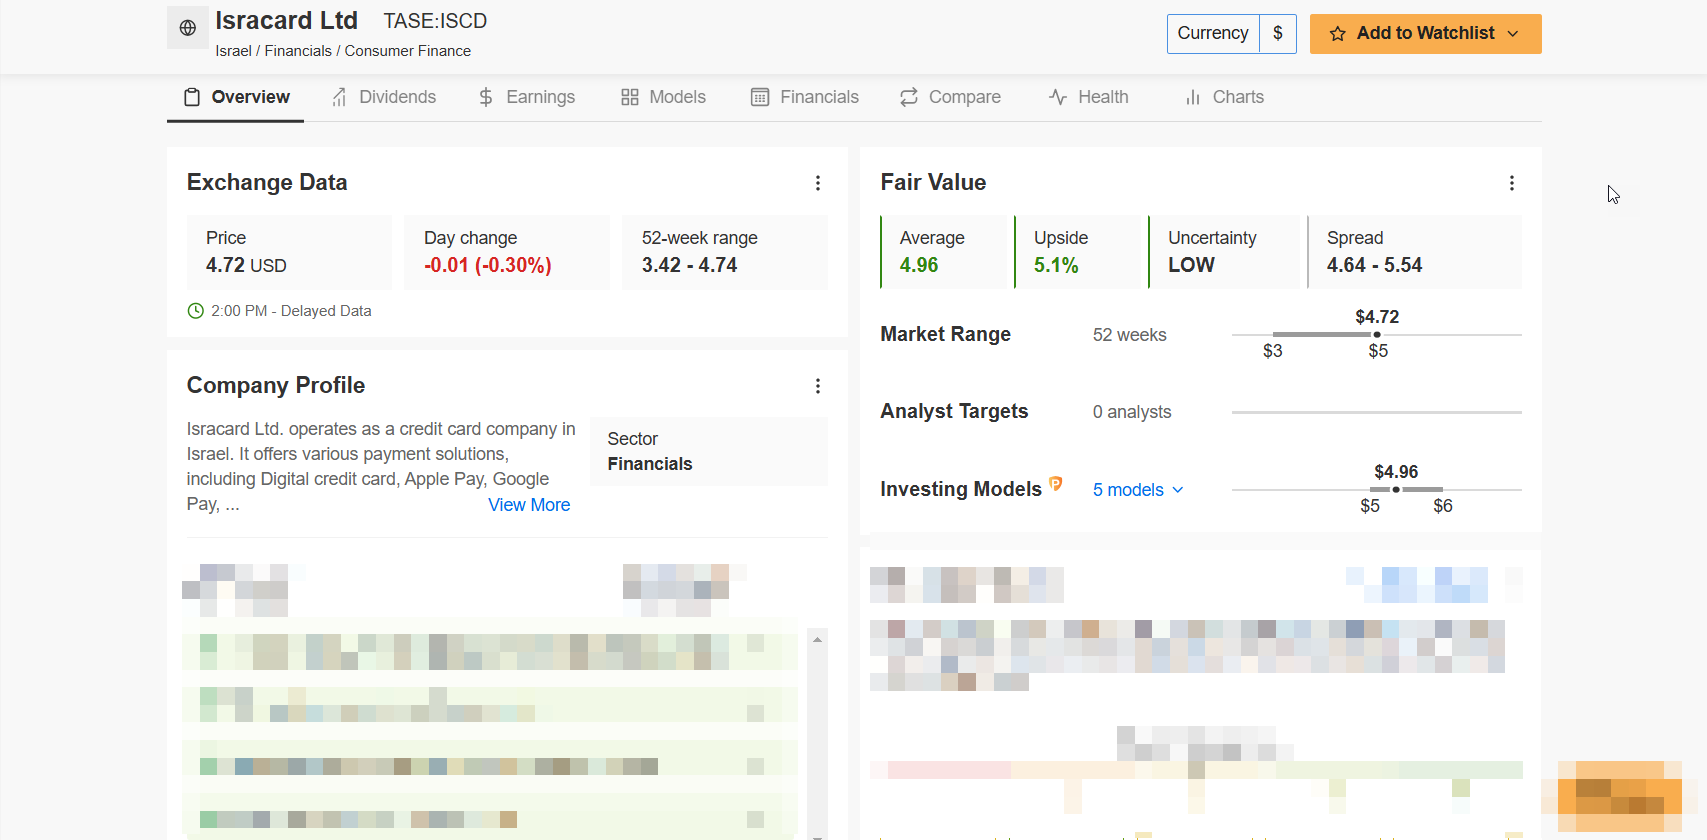
Task: Click the Add to Watchlist button
Action: tap(1425, 34)
